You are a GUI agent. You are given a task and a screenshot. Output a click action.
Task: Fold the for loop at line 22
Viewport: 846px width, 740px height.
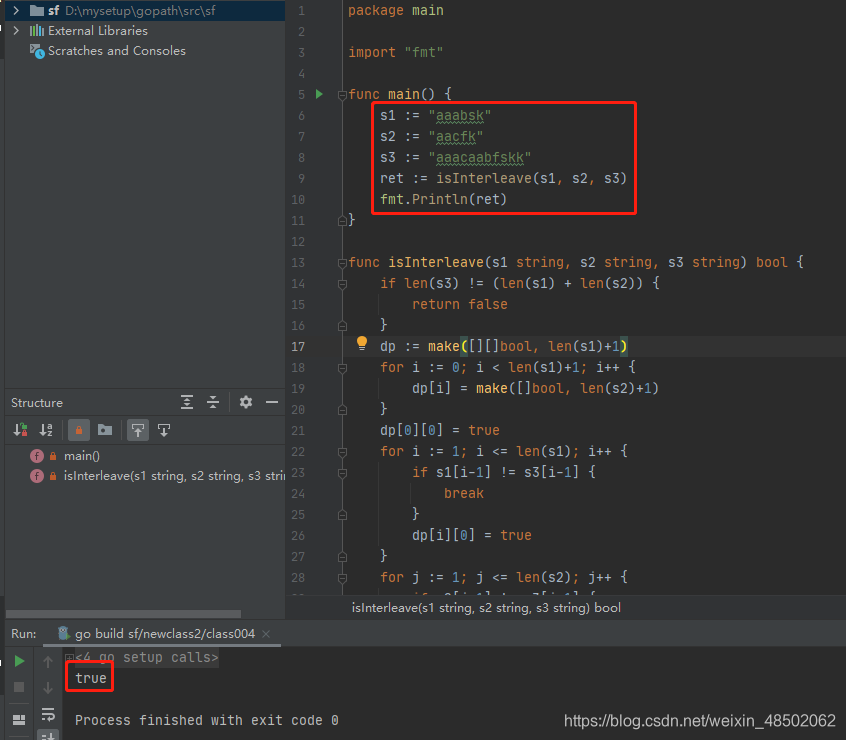(x=342, y=452)
